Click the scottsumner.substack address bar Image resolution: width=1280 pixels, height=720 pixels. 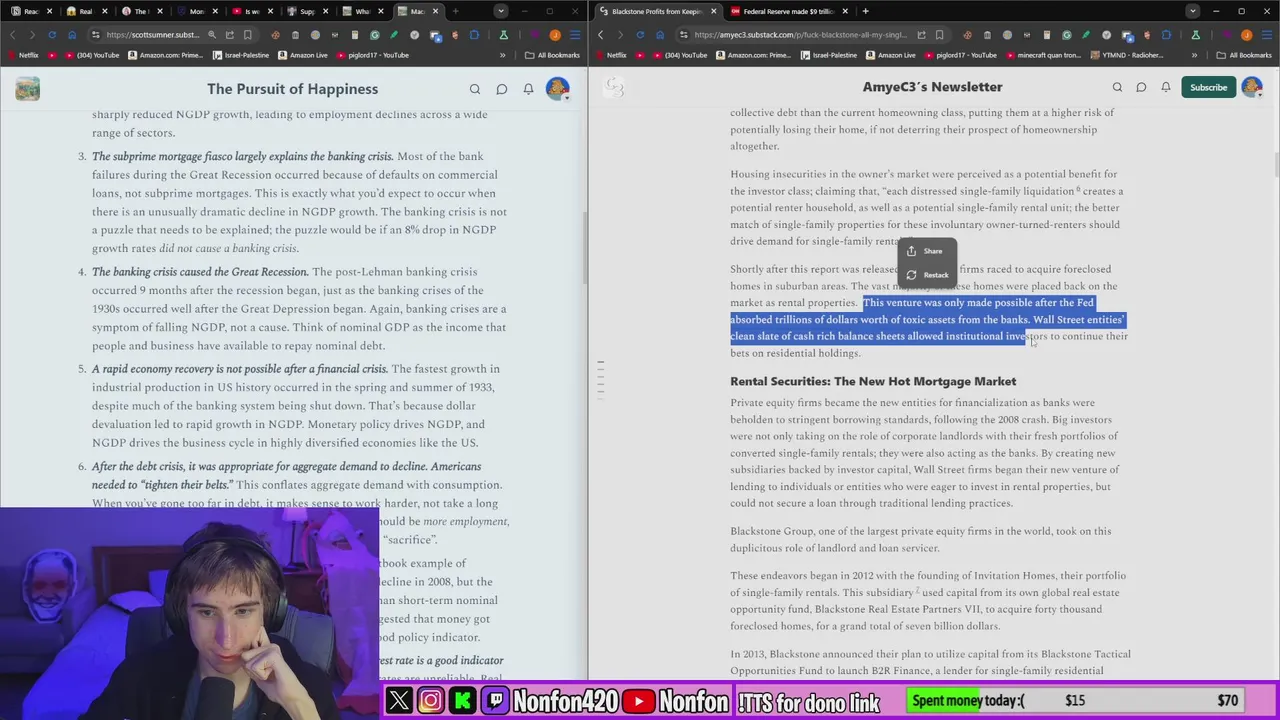(x=152, y=35)
